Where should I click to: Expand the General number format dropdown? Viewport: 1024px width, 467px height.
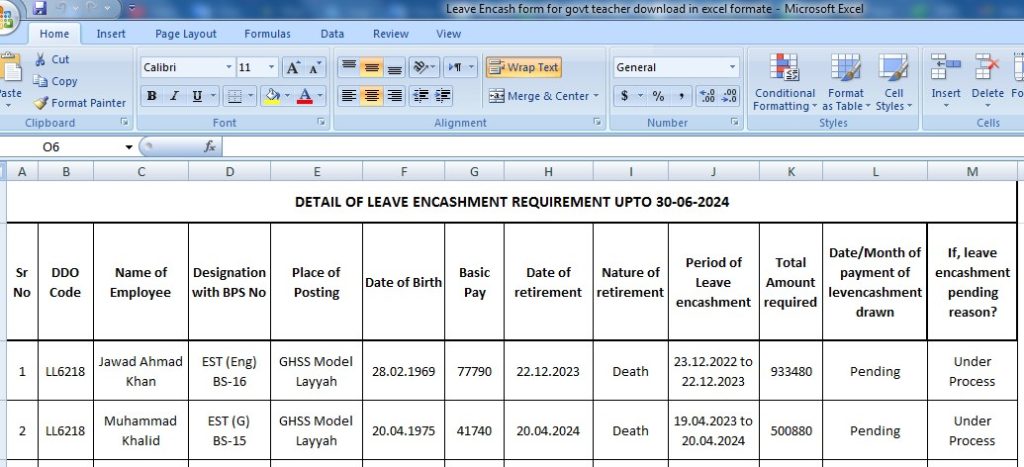[732, 68]
